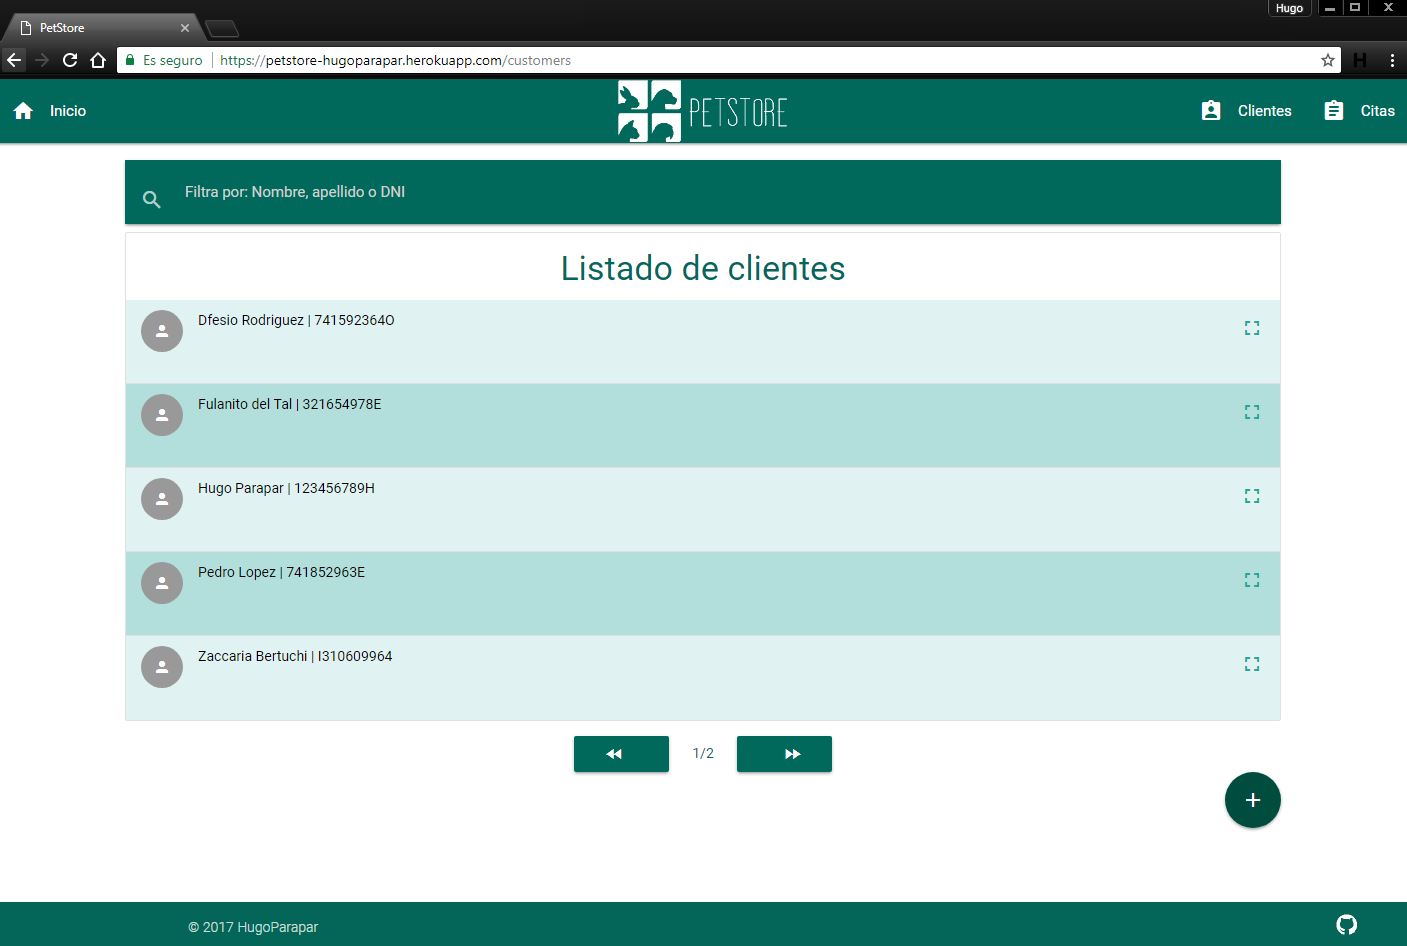Open the Citas section icon
1407x946 pixels.
pyautogui.click(x=1334, y=111)
